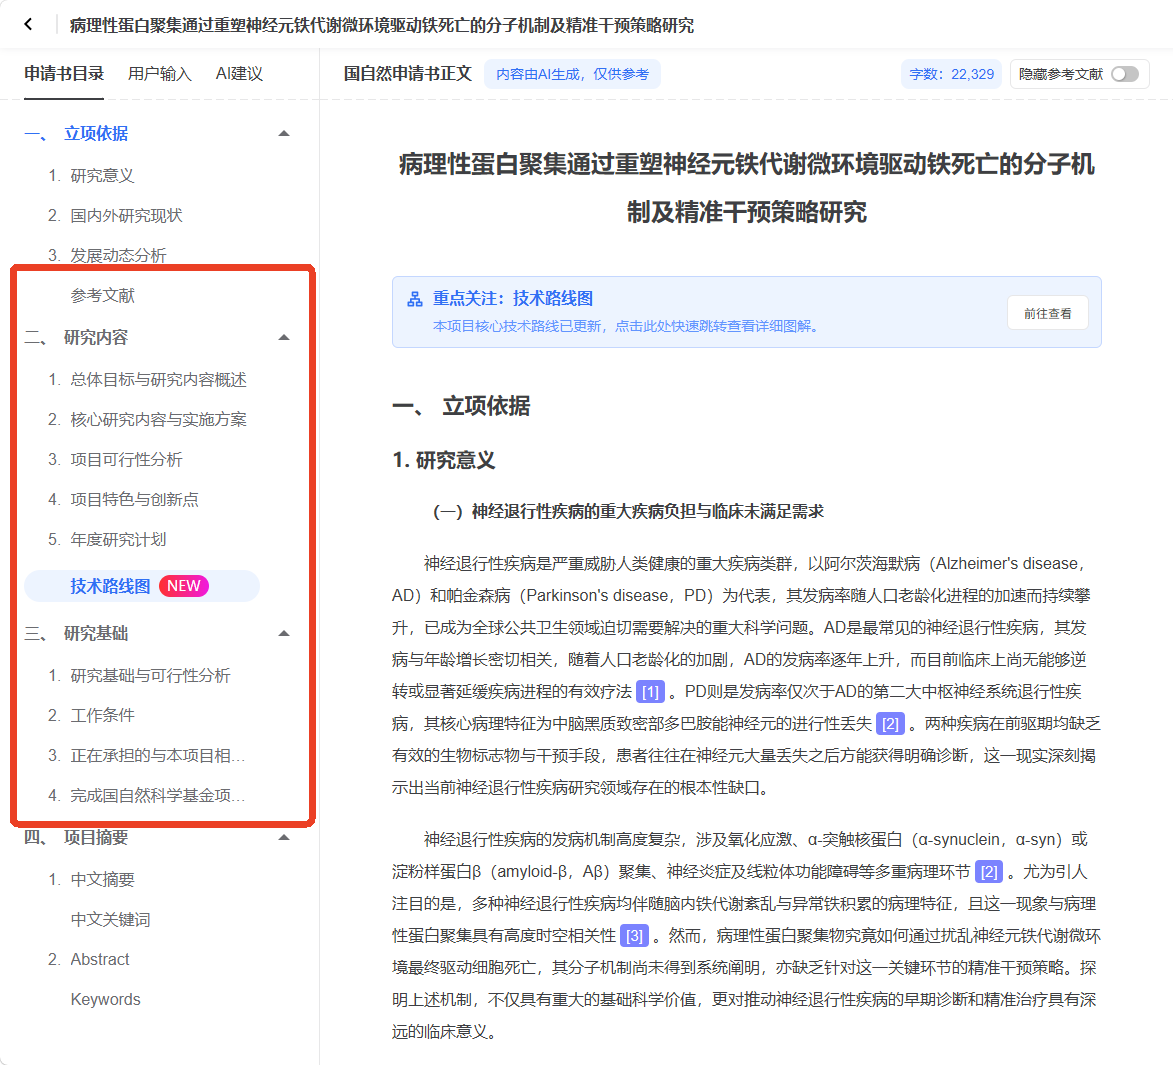This screenshot has height=1065, width=1173.
Task: Go to 国内外研究现状 outline item
Action: click(126, 216)
